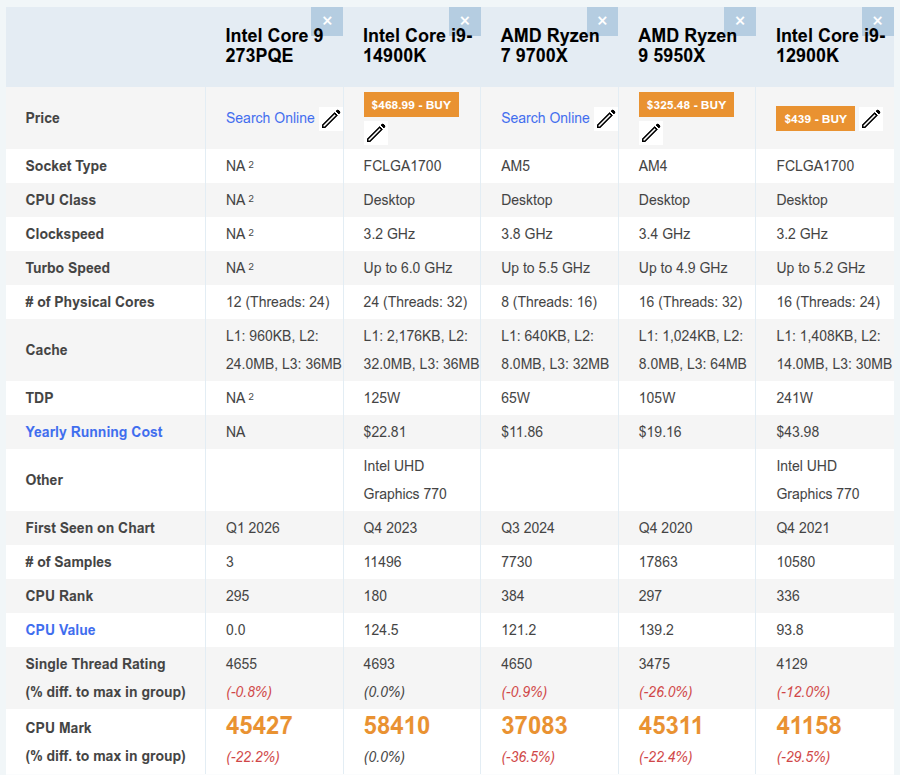The height and width of the screenshot is (775, 900).
Task: Edit price pencil beside $439 button
Action: 871,119
